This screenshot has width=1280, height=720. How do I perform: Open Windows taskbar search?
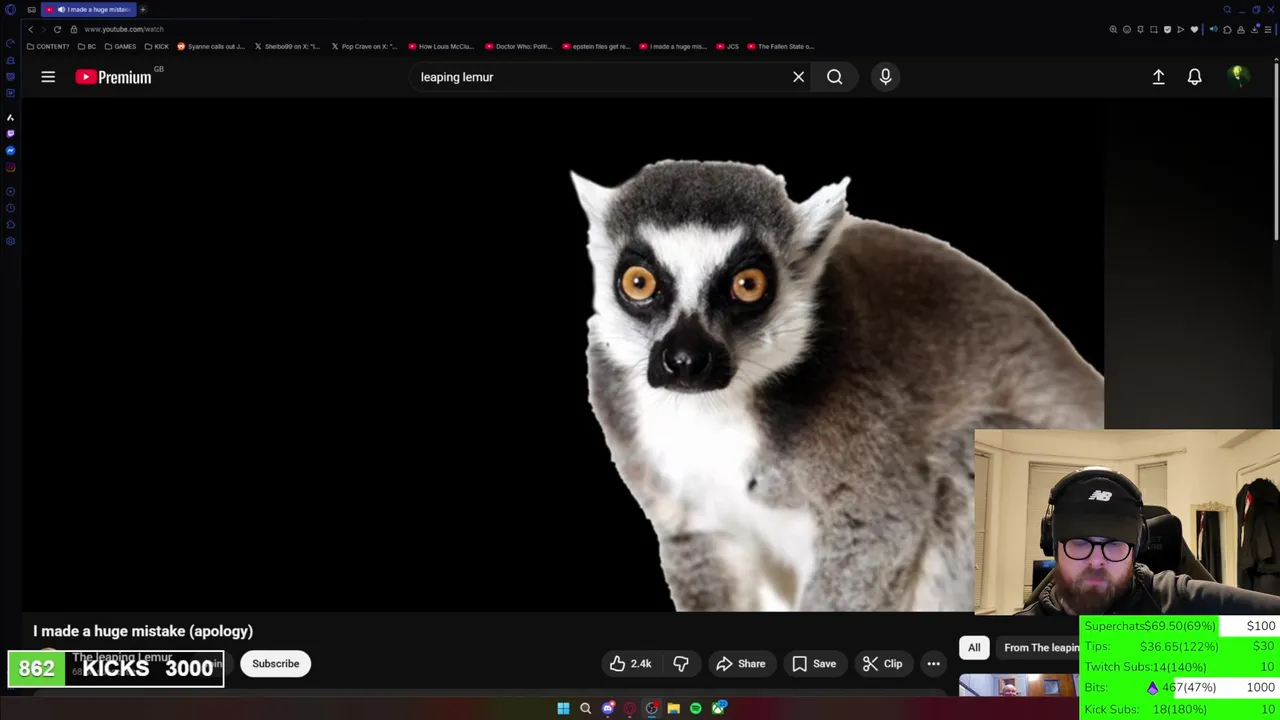(585, 708)
